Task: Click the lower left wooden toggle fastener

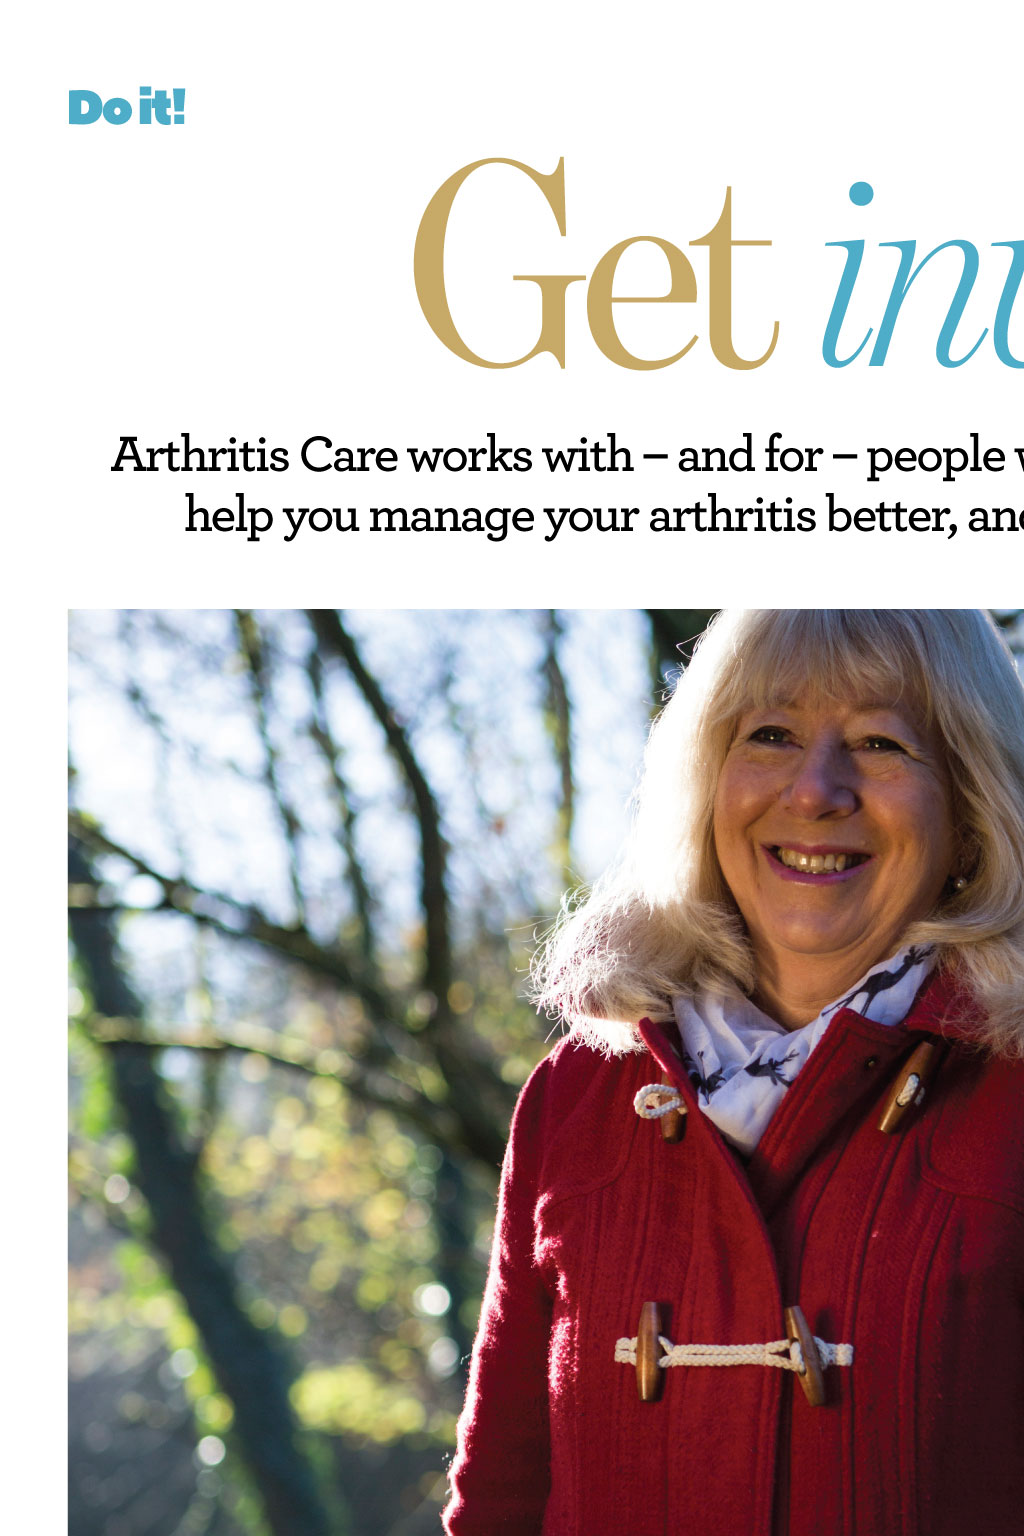Action: pyautogui.click(x=650, y=1350)
